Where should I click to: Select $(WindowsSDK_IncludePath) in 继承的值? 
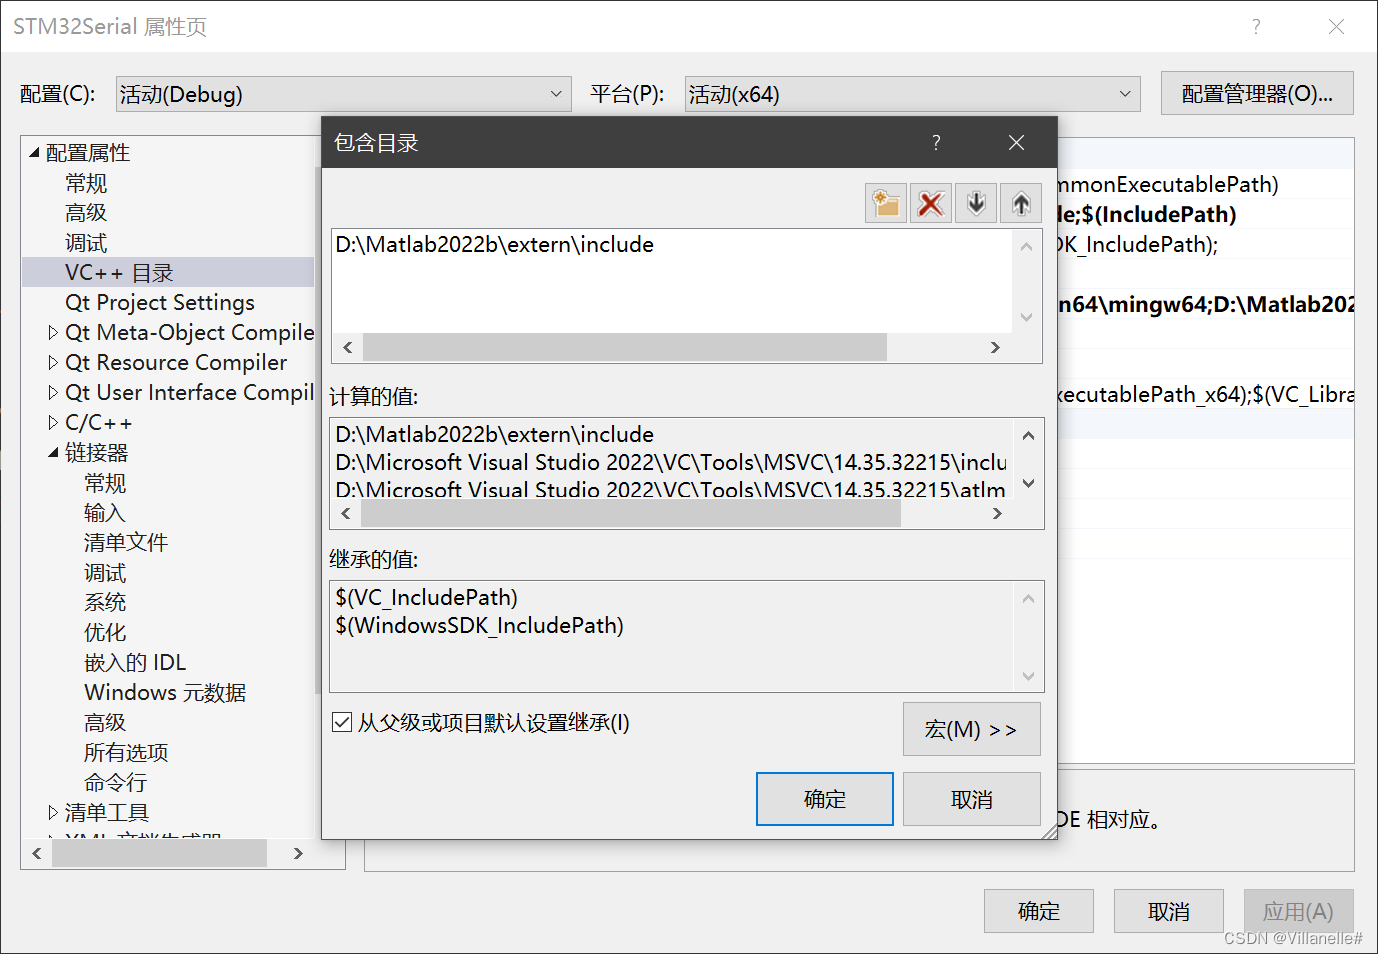(480, 626)
